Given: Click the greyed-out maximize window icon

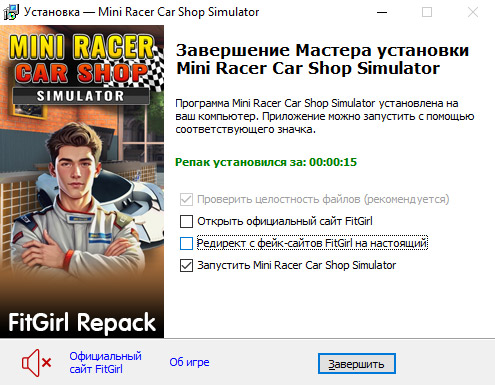Looking at the screenshot, I should tap(427, 12).
